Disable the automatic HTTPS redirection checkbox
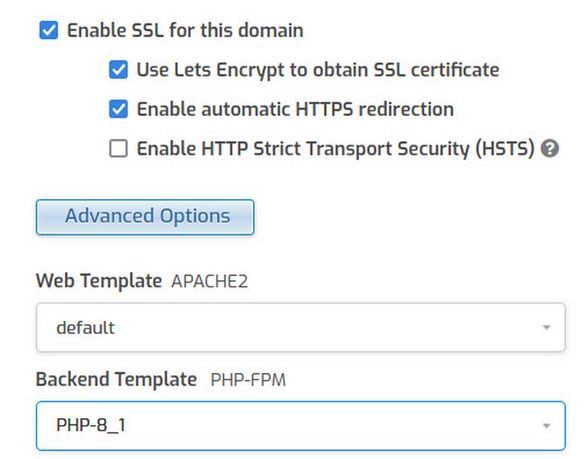The image size is (588, 459). tap(118, 109)
